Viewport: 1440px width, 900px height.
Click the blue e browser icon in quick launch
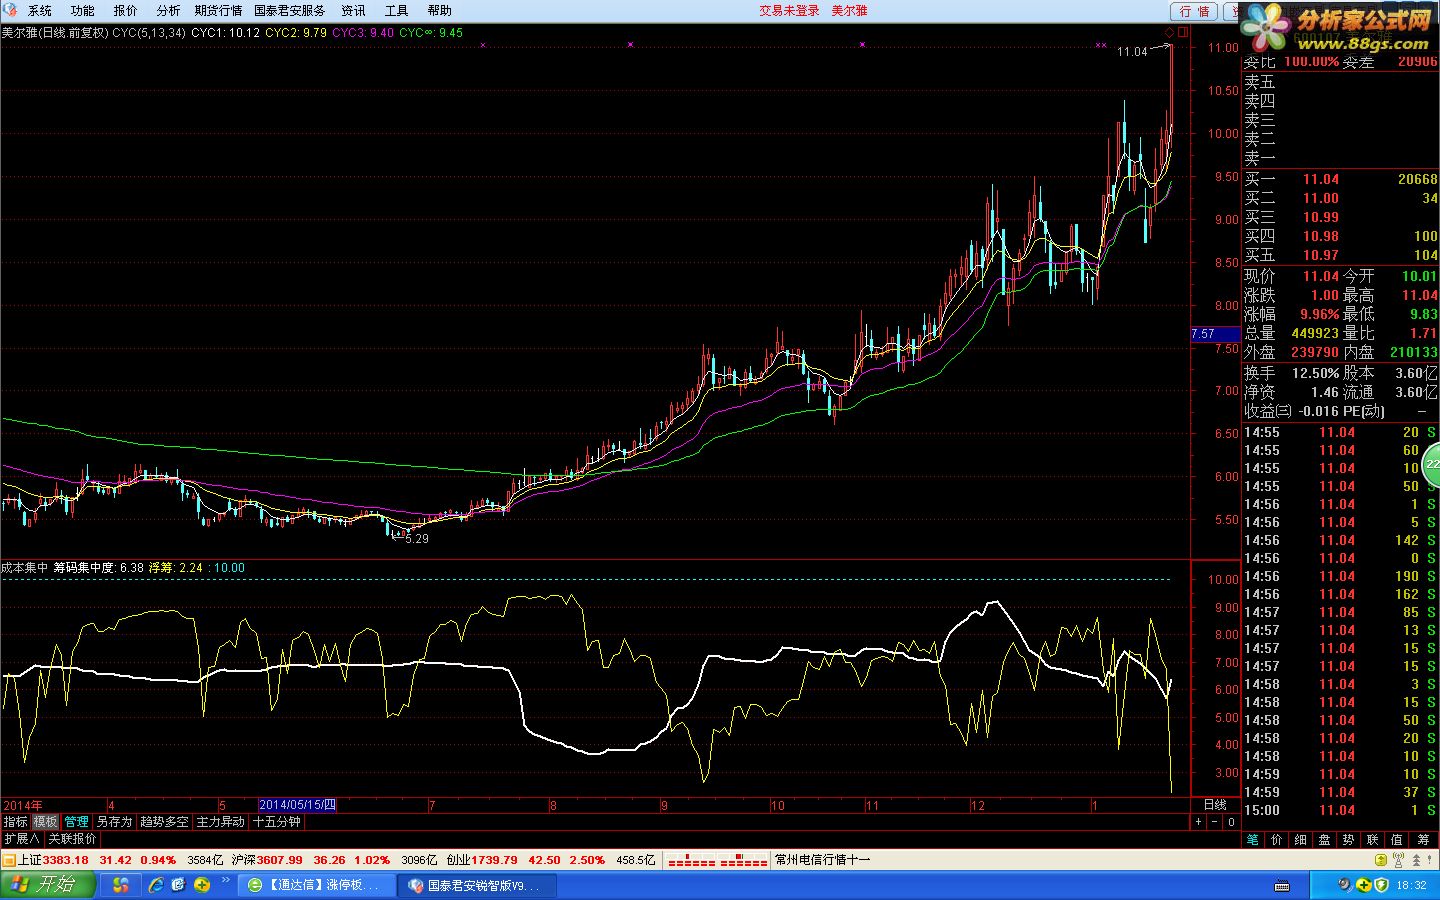coord(178,885)
